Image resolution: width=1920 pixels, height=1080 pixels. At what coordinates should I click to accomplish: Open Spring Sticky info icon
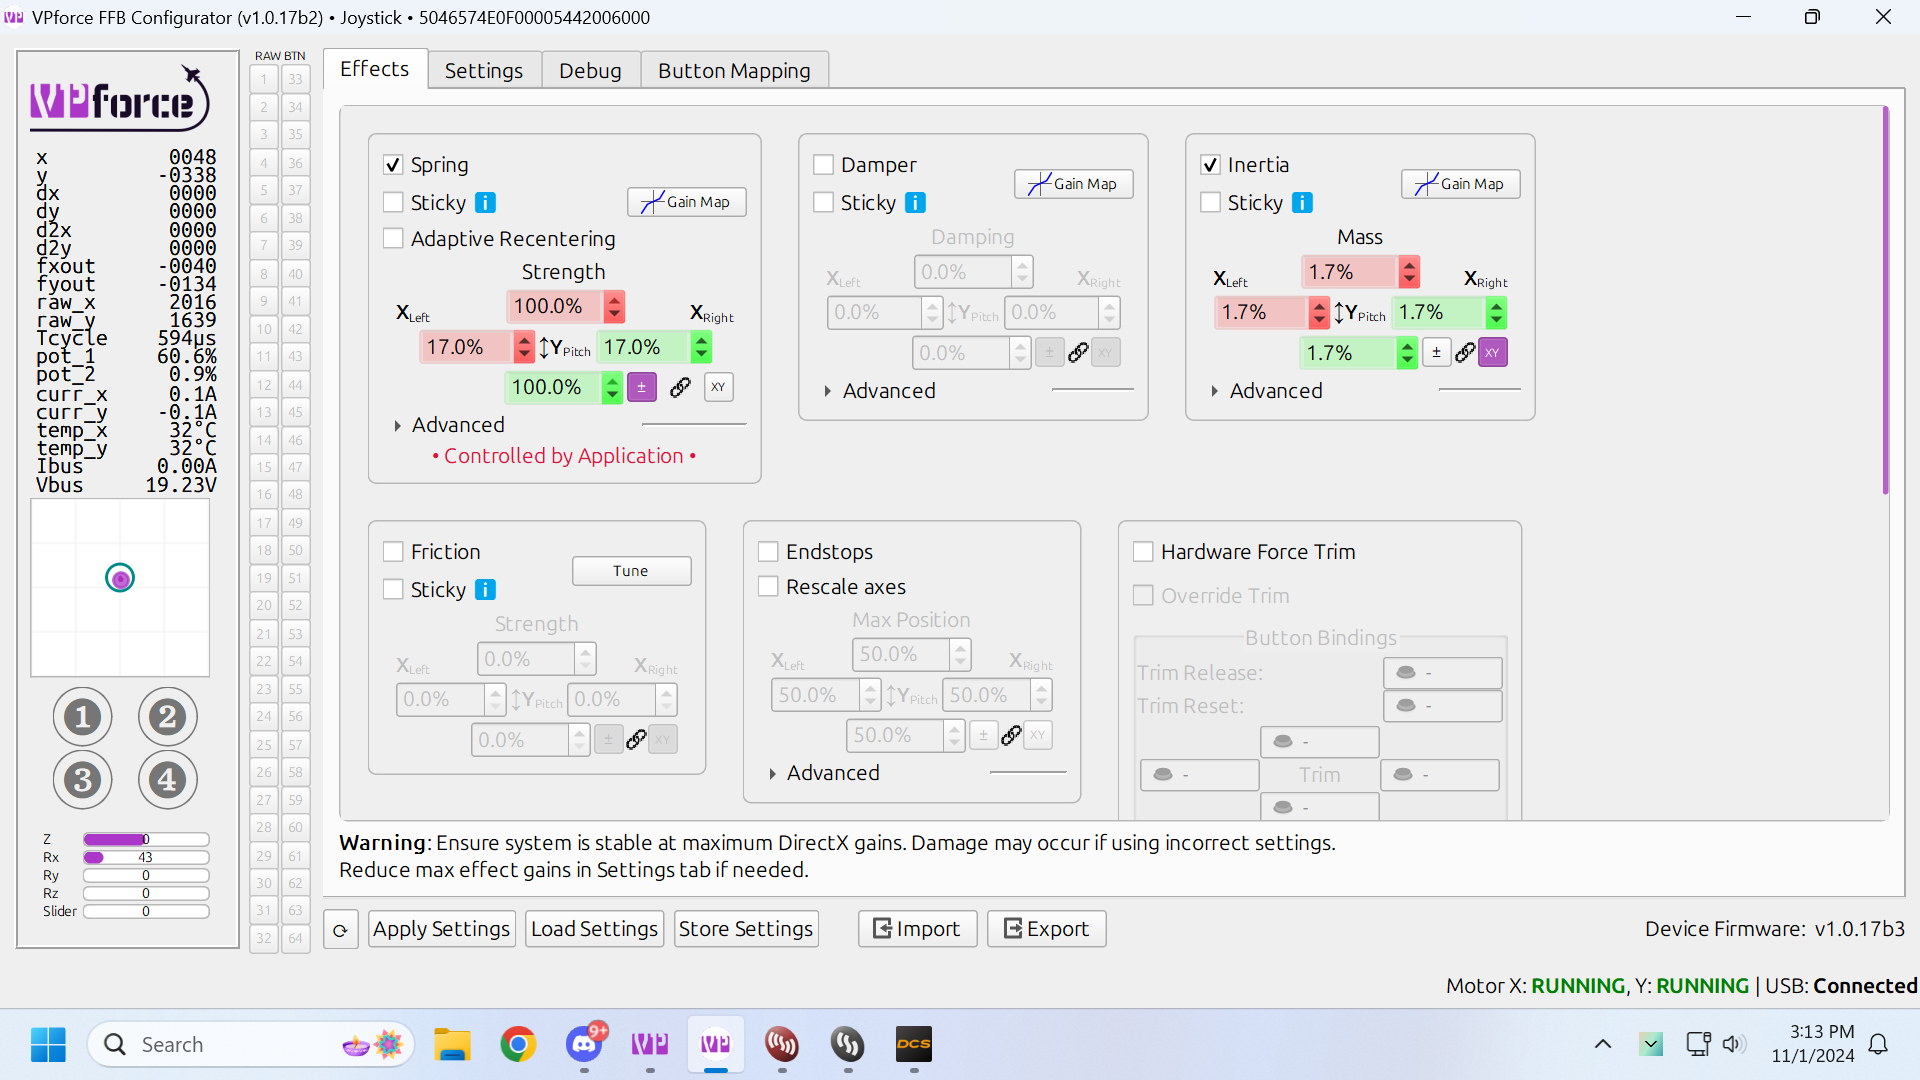point(485,203)
